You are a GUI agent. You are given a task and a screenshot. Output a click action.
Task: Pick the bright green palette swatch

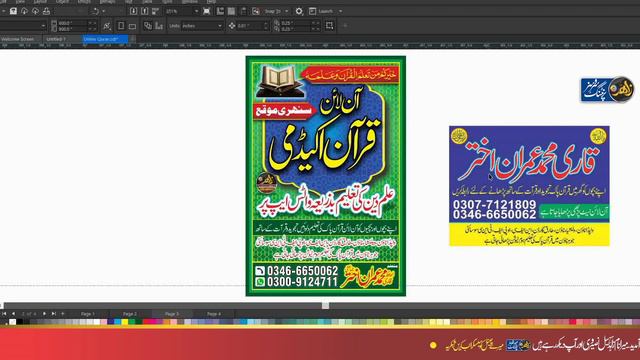pos(131,322)
